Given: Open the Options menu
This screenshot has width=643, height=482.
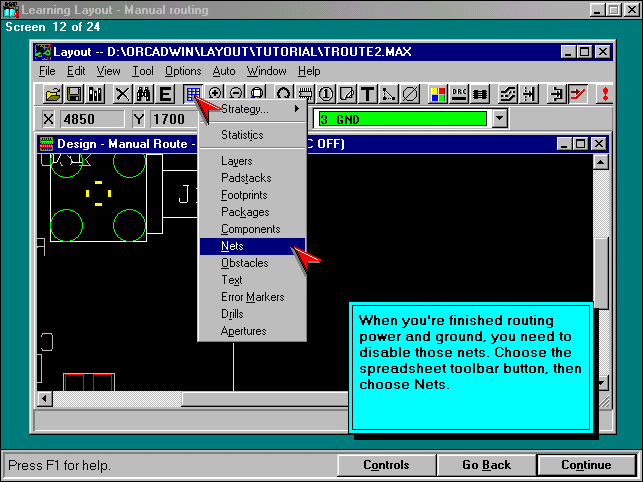Looking at the screenshot, I should tap(183, 71).
